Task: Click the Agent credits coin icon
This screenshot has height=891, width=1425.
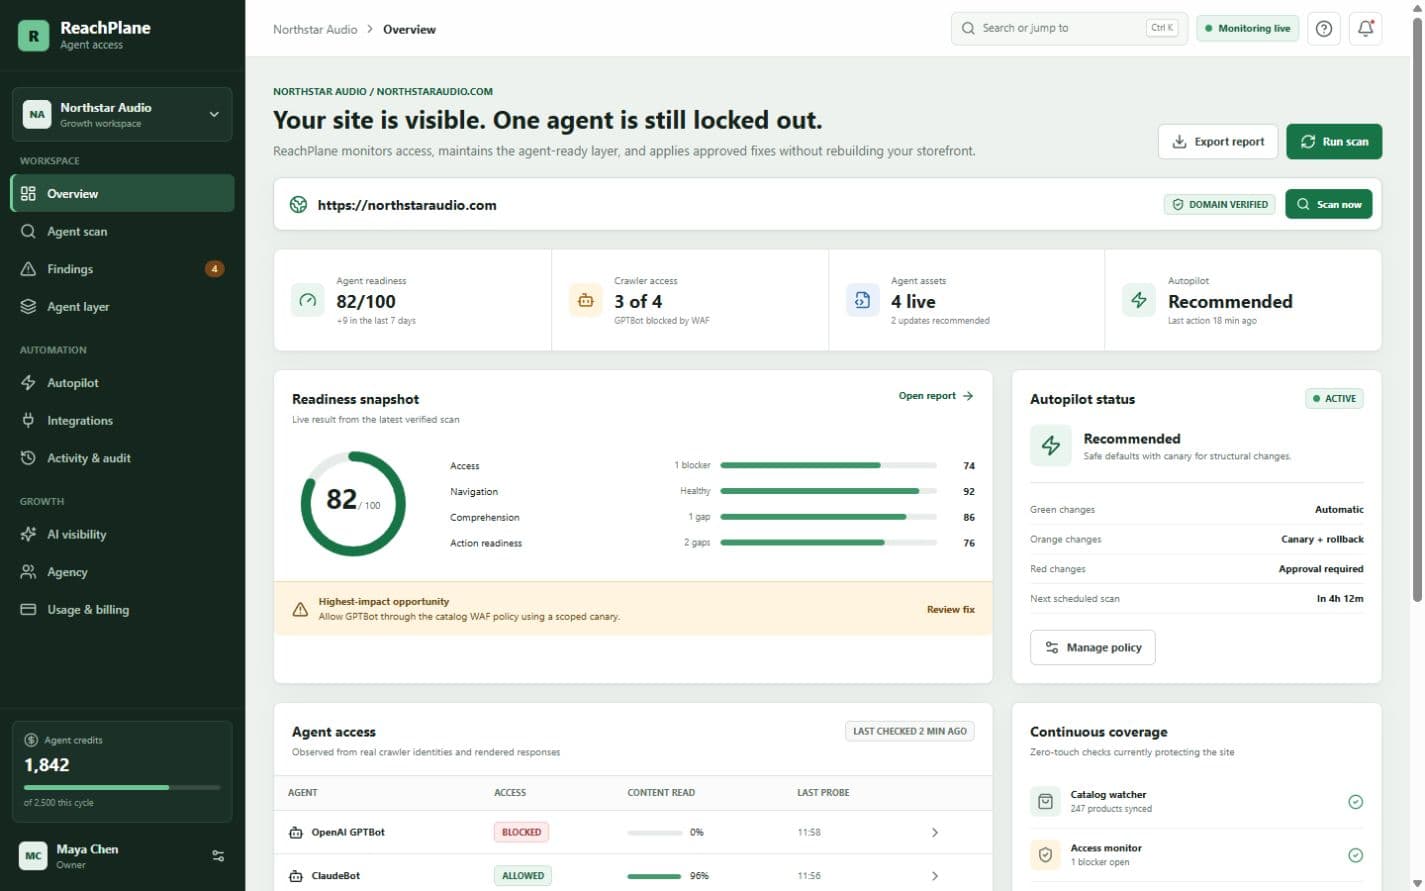Action: click(x=31, y=741)
